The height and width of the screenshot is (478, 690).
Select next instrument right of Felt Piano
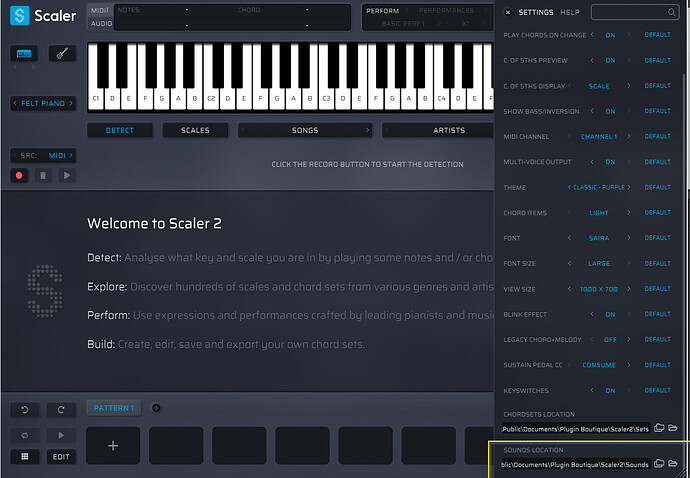point(70,103)
